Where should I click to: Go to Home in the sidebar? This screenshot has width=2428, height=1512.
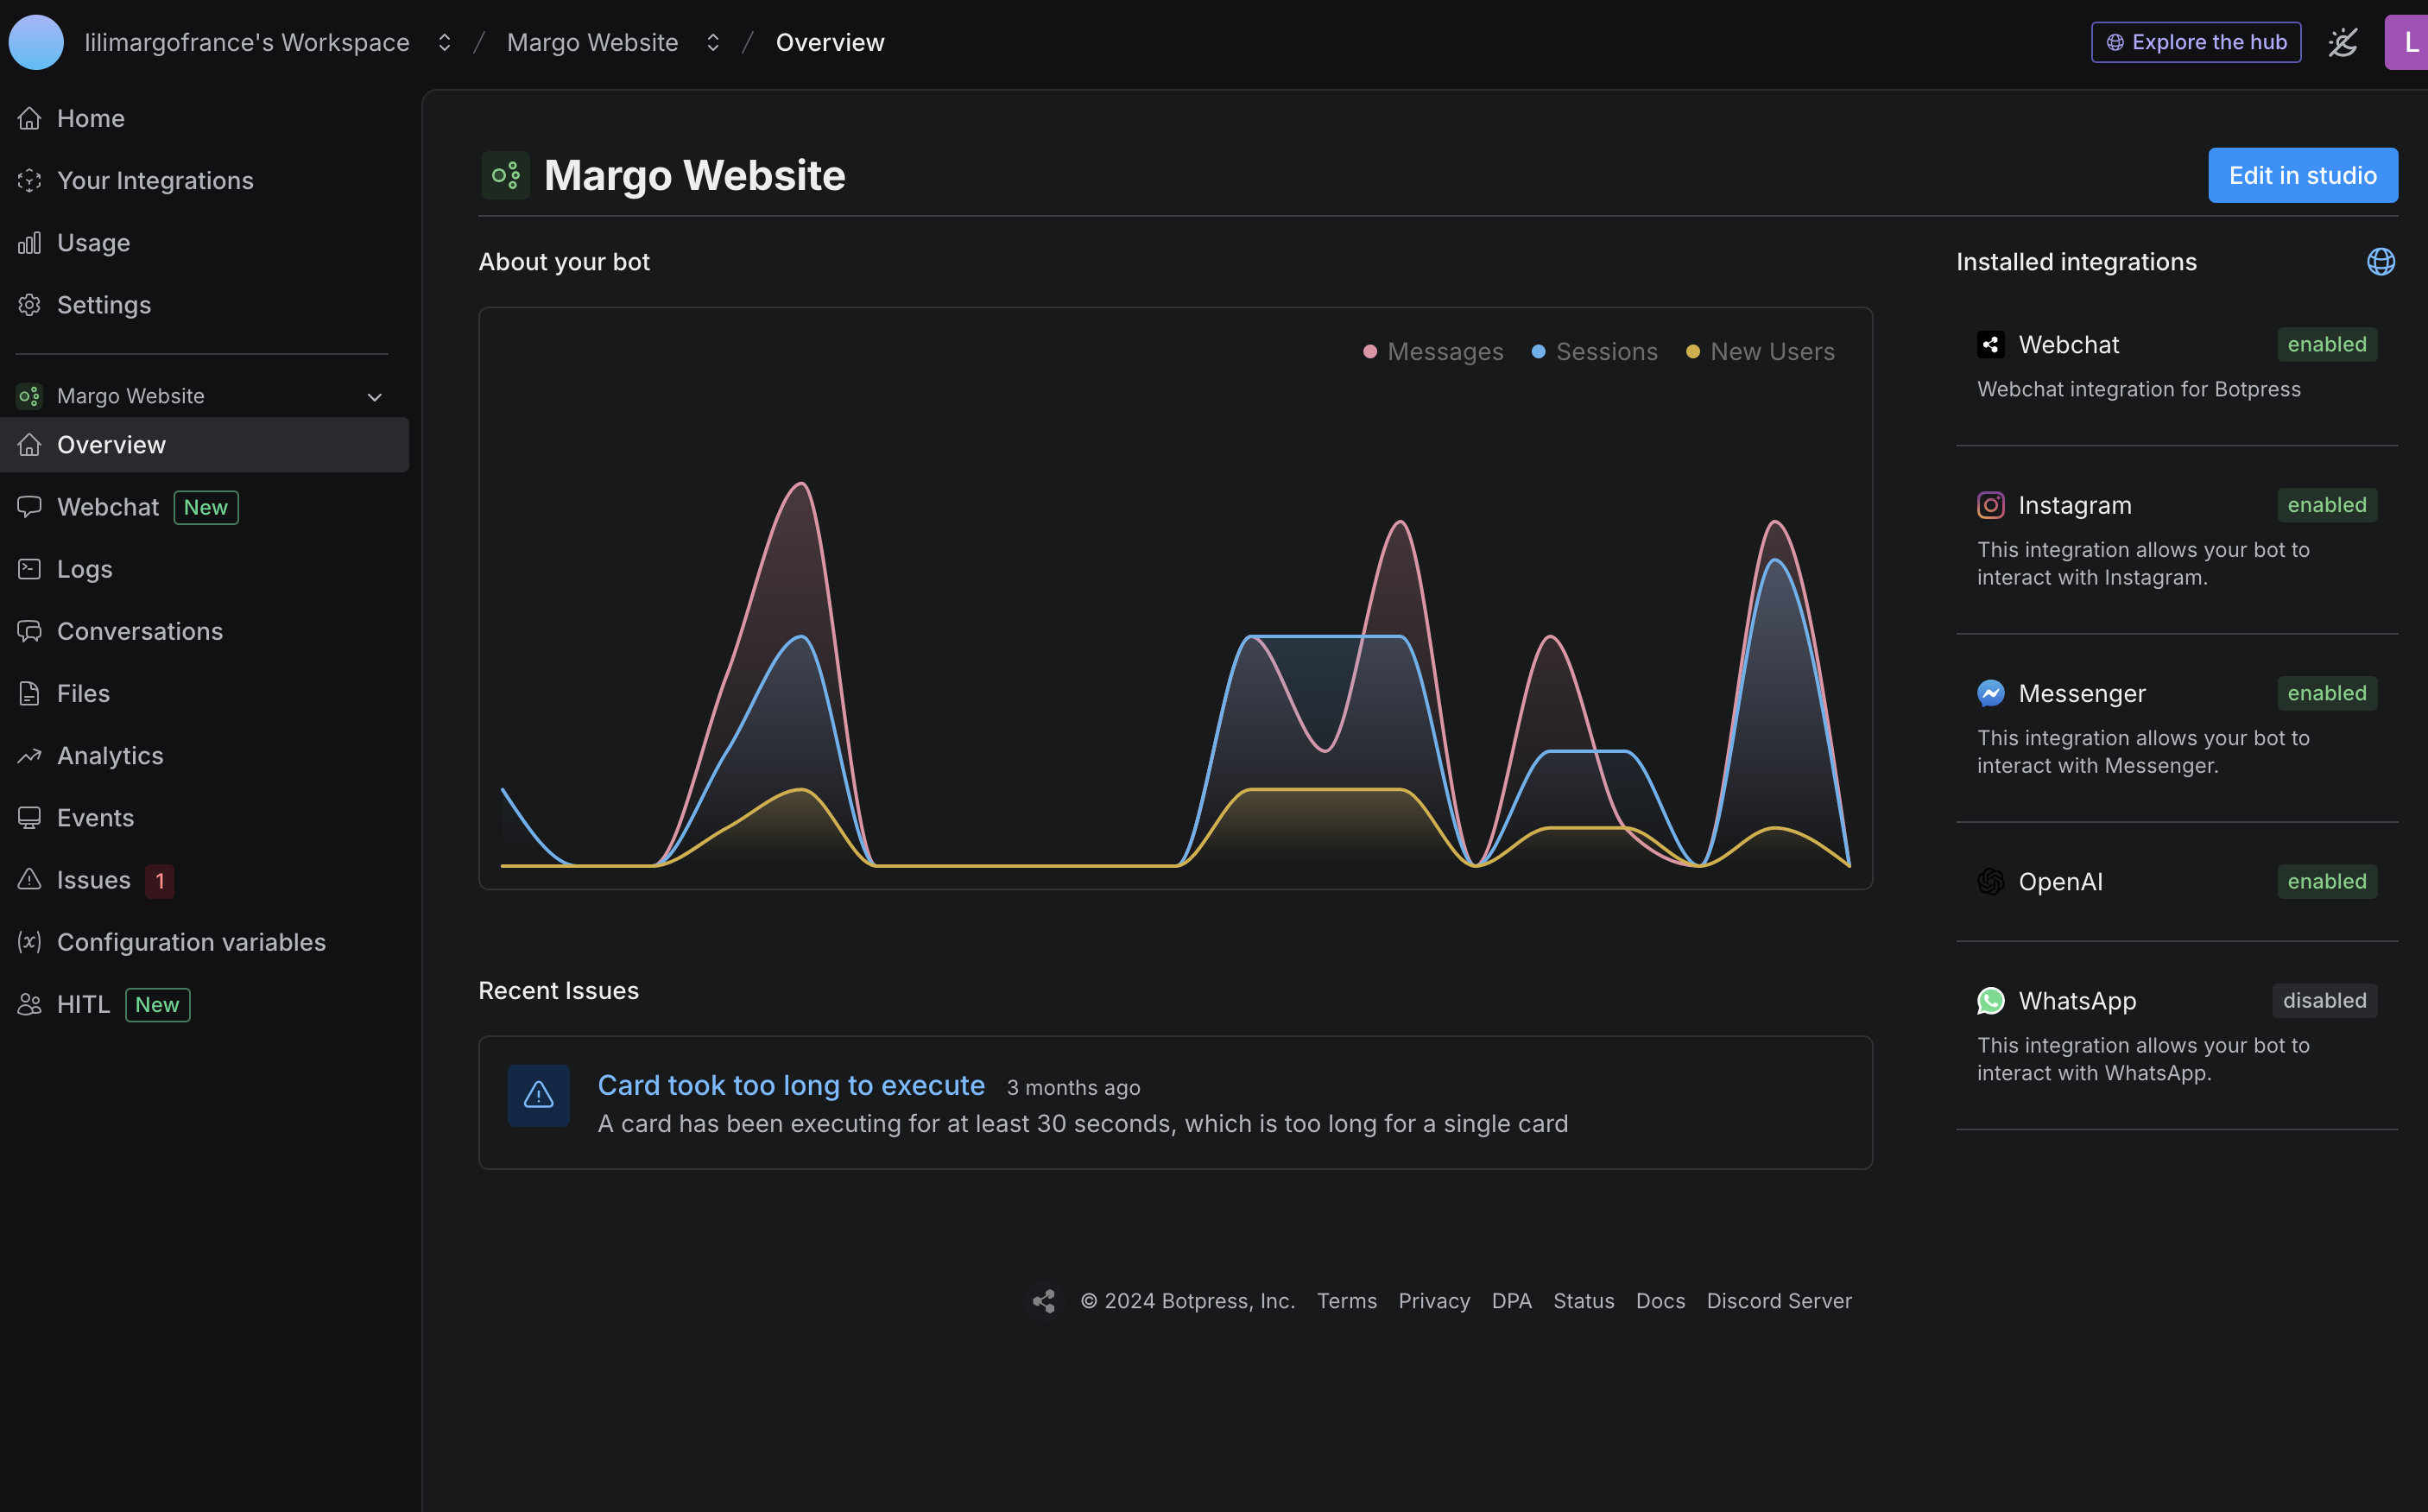[204, 118]
